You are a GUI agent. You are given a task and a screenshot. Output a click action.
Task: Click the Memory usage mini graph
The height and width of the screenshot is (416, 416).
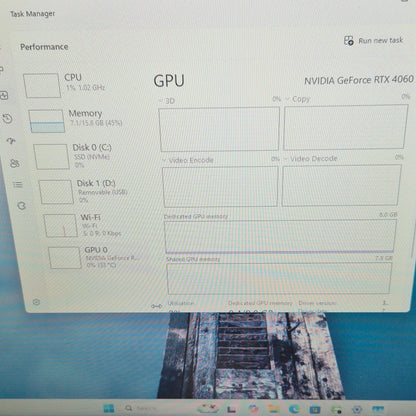pos(47,121)
